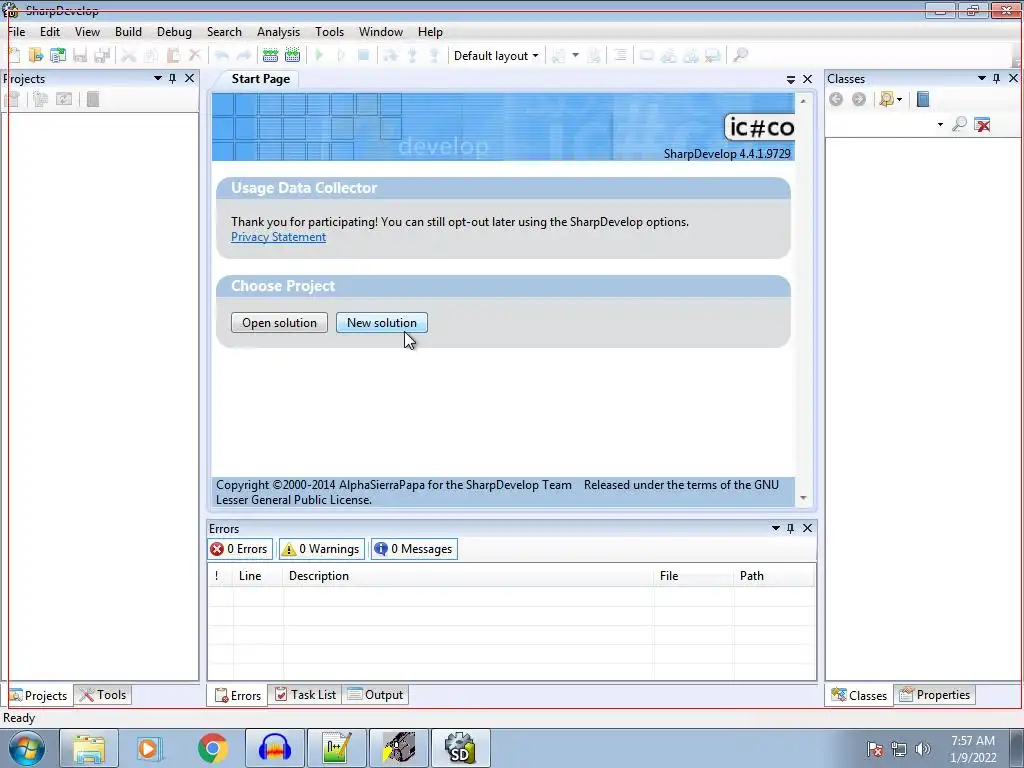Click the Paste clipboard toolbar icon
Screen dimensions: 1024x768
pos(173,56)
